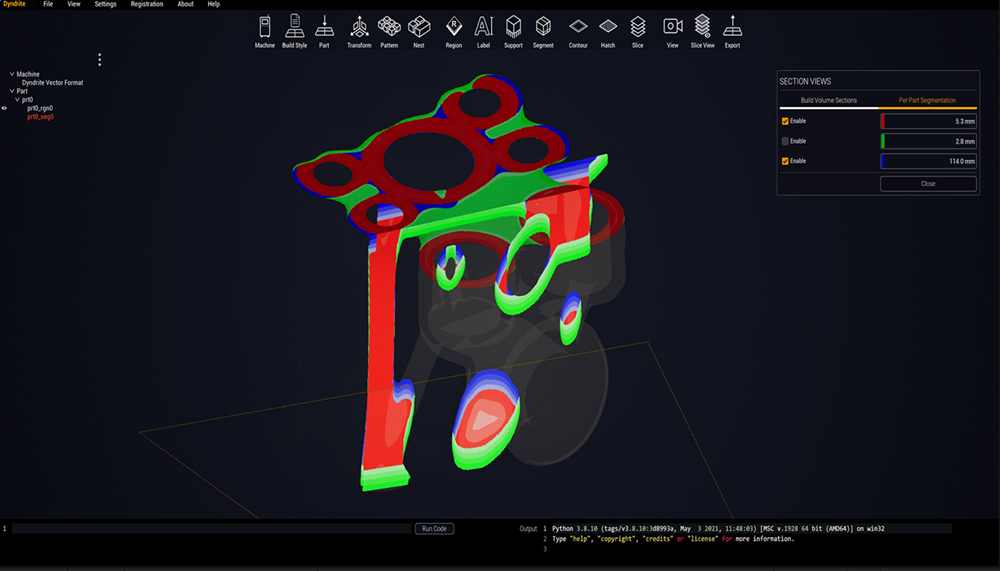This screenshot has height=571, width=1000.
Task: Close the Section Views panel
Action: pos(928,184)
